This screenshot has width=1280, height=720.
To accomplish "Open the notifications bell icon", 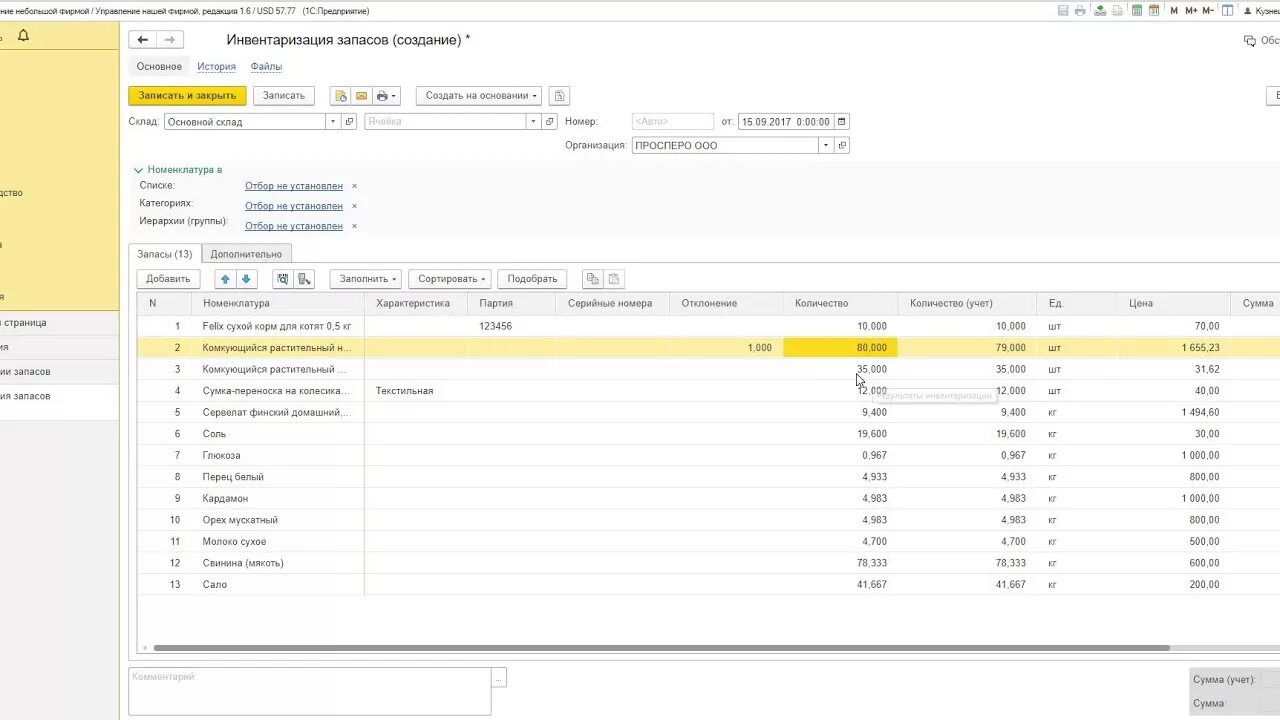I will pos(23,36).
